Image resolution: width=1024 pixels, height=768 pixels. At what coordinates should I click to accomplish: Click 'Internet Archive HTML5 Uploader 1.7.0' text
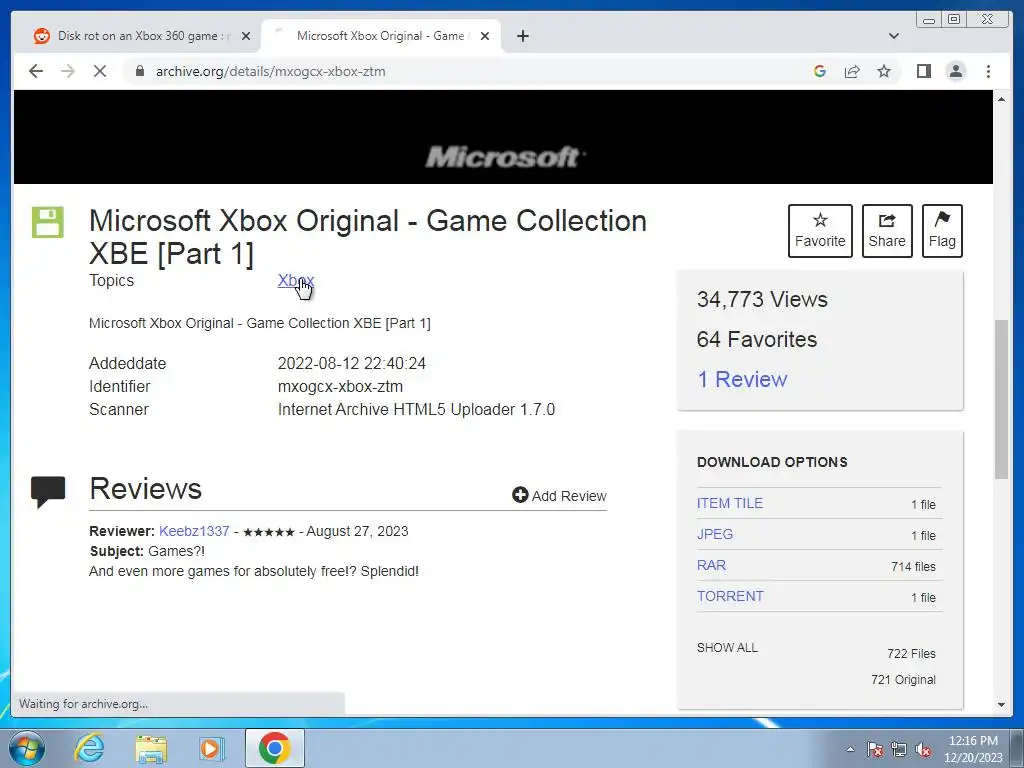(x=416, y=409)
